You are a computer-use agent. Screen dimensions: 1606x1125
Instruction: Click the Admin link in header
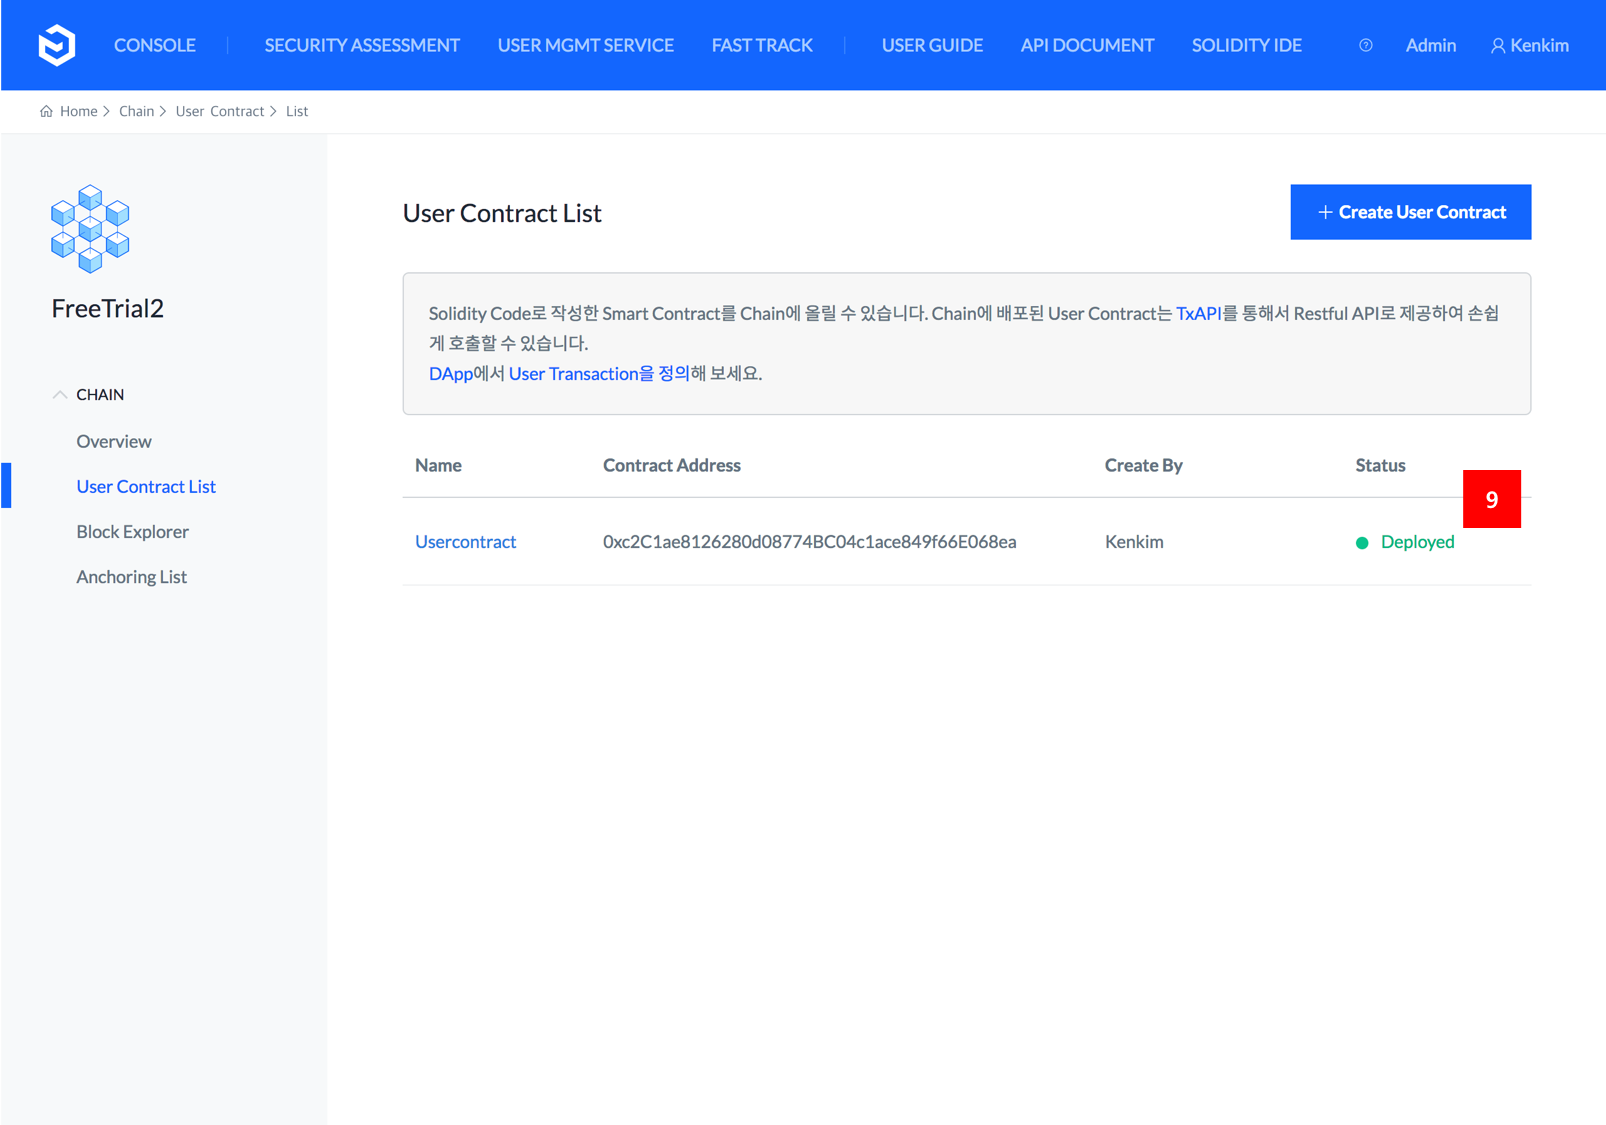(x=1430, y=45)
